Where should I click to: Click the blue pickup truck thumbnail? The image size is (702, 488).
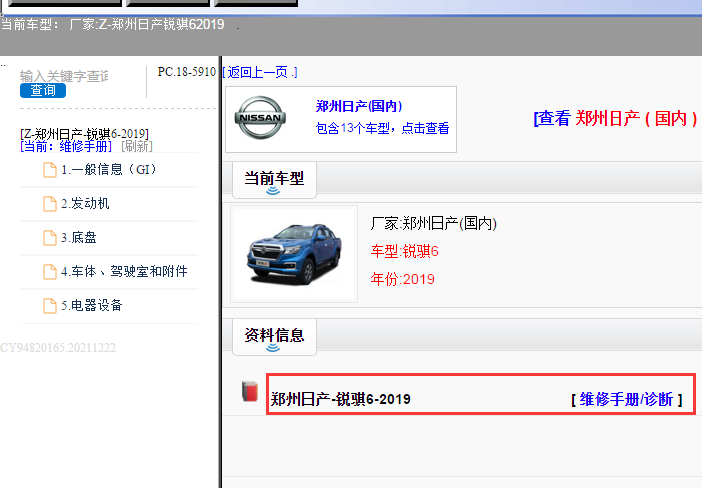[294, 254]
